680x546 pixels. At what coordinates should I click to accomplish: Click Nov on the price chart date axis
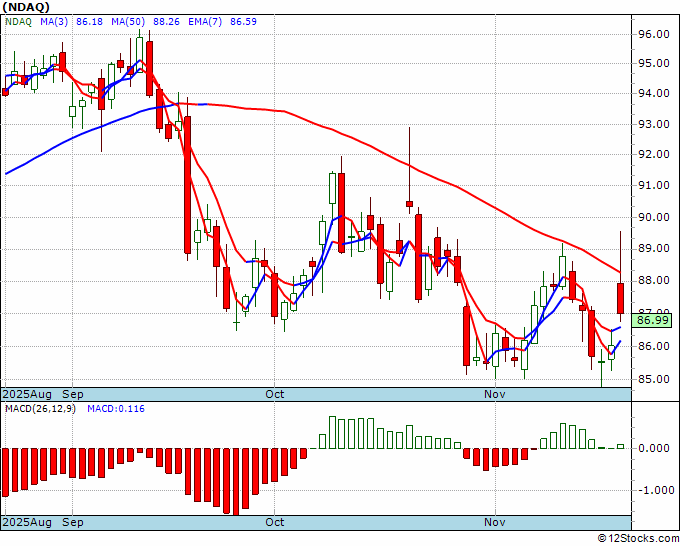click(x=495, y=395)
